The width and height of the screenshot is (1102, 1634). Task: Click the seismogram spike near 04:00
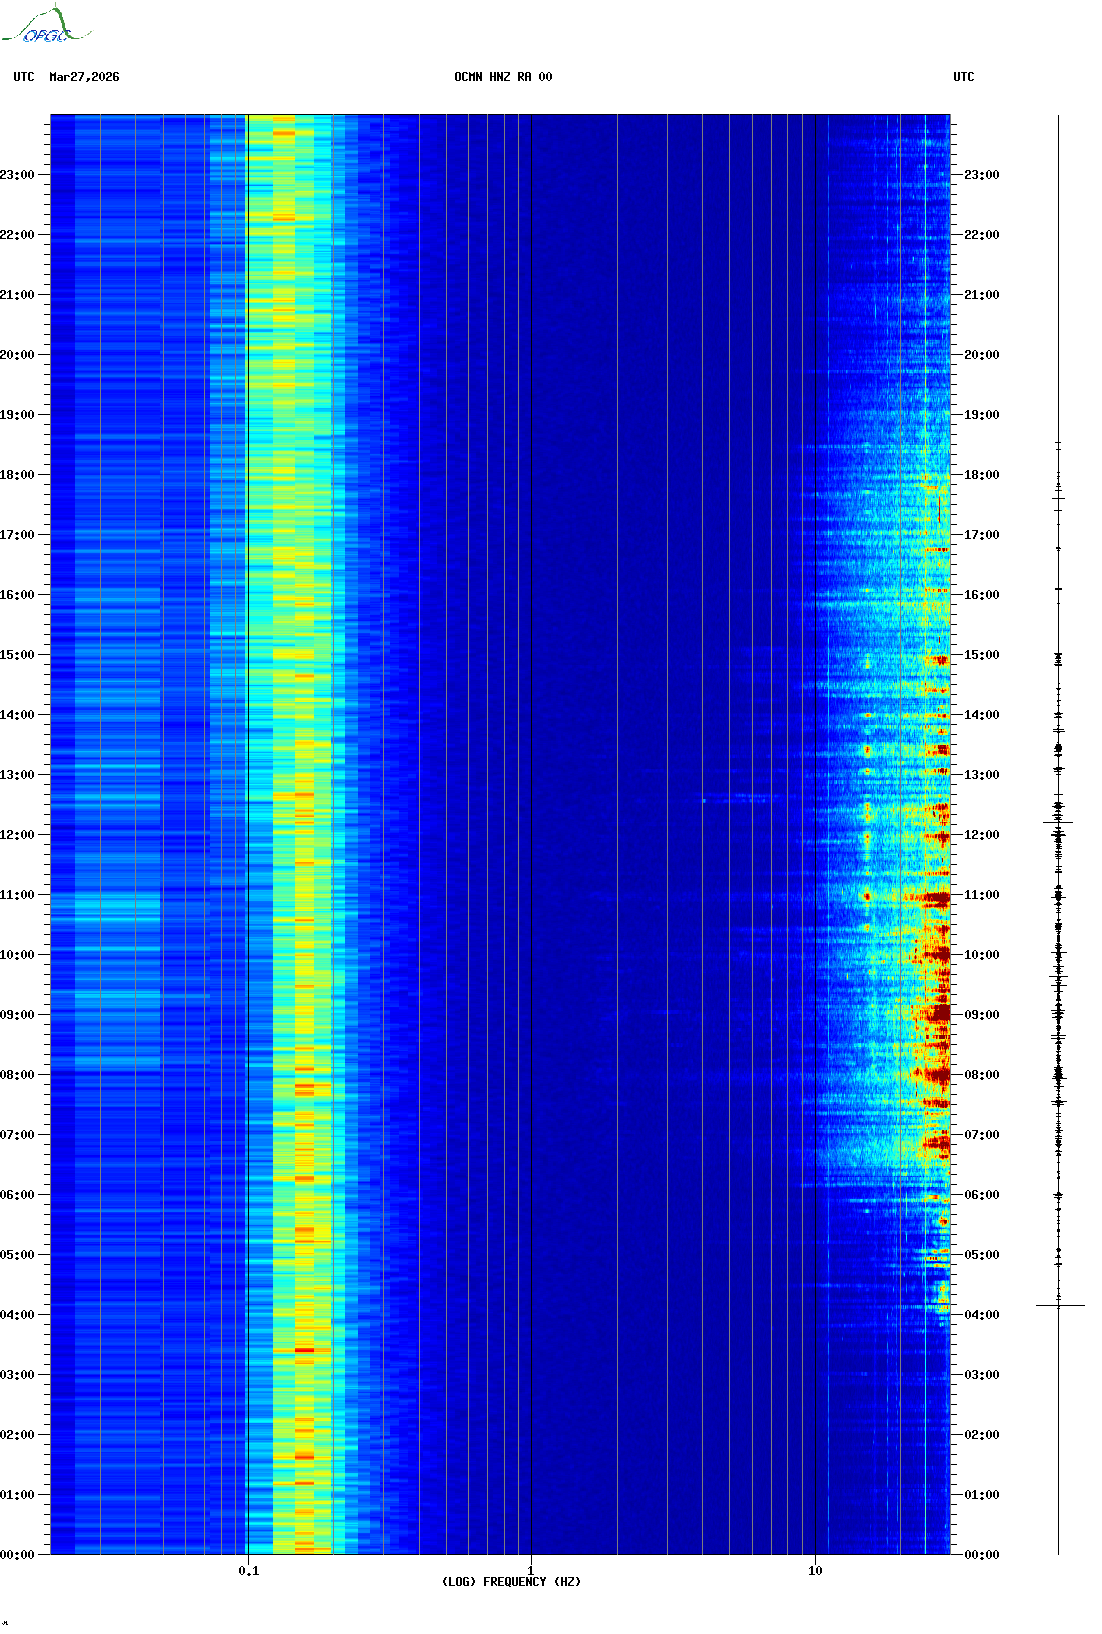pyautogui.click(x=1059, y=1305)
